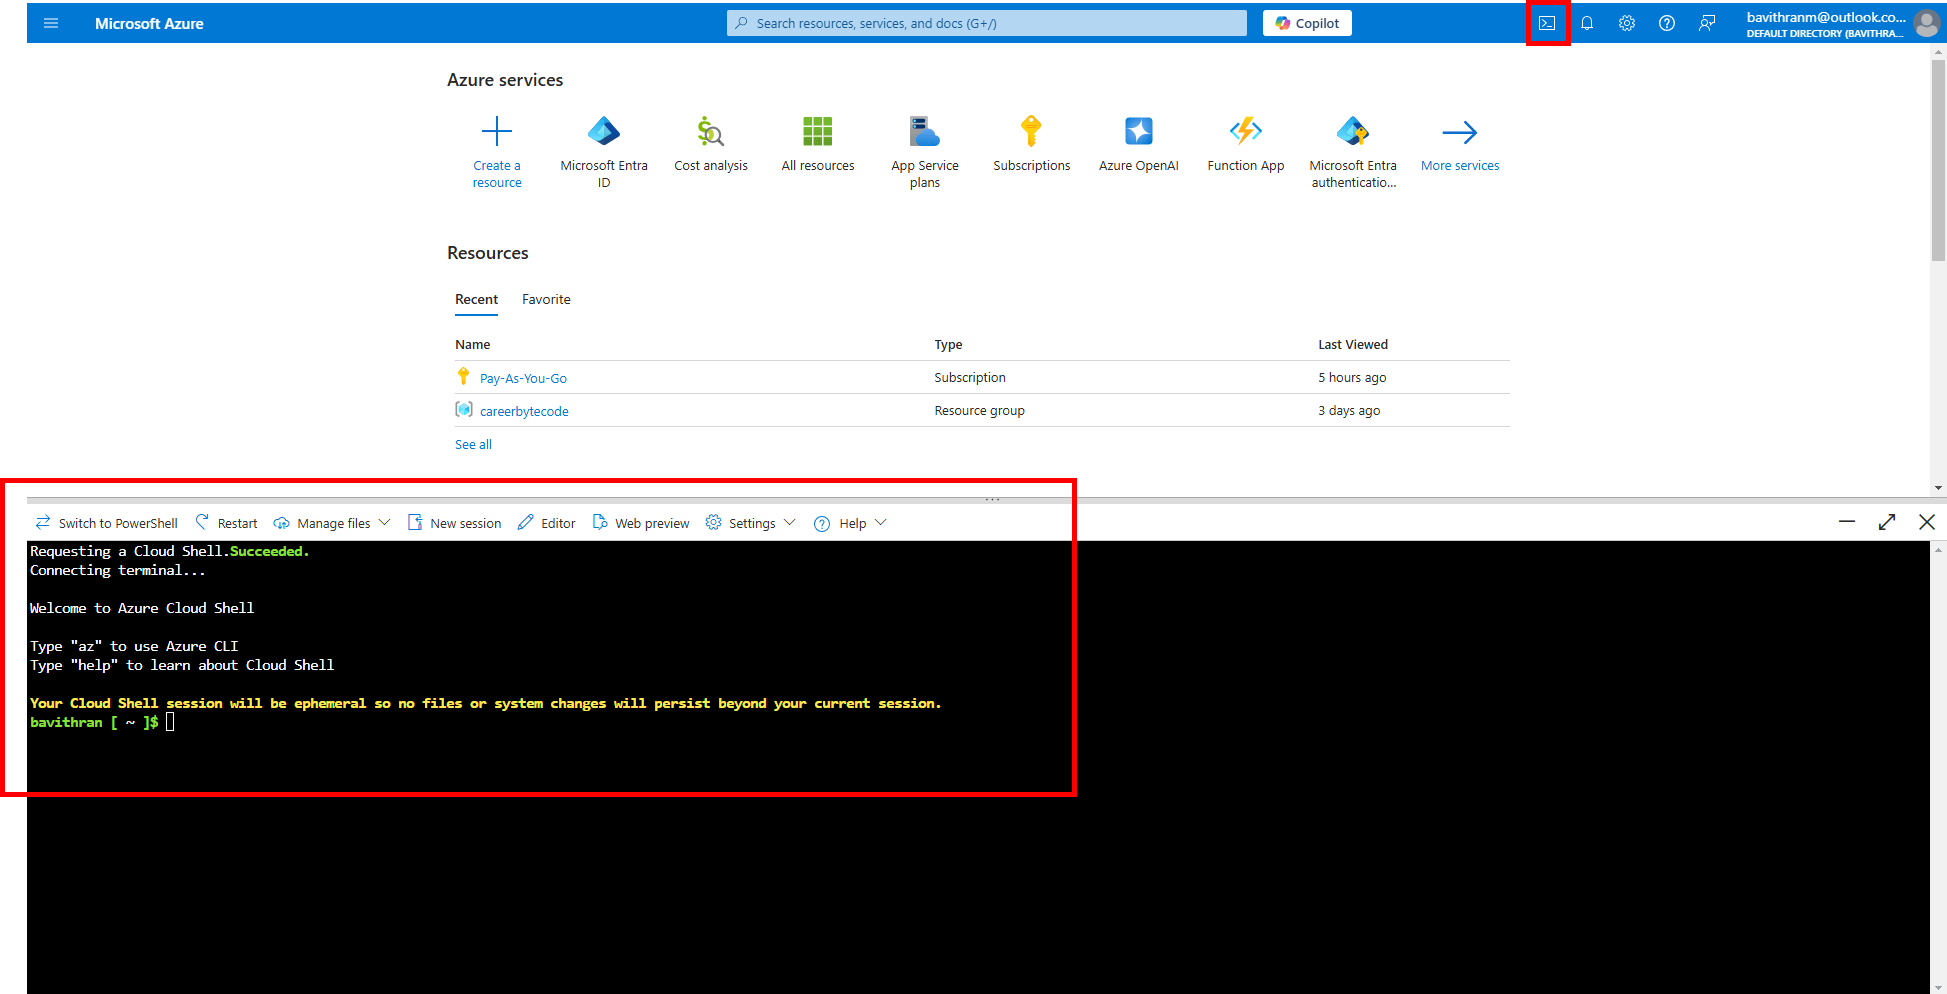Click the 'Resource group' type cell

click(x=979, y=410)
